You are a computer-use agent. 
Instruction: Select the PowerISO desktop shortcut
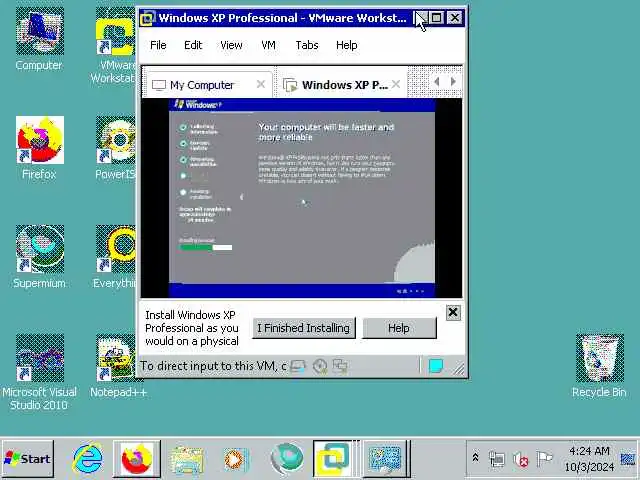point(115,148)
